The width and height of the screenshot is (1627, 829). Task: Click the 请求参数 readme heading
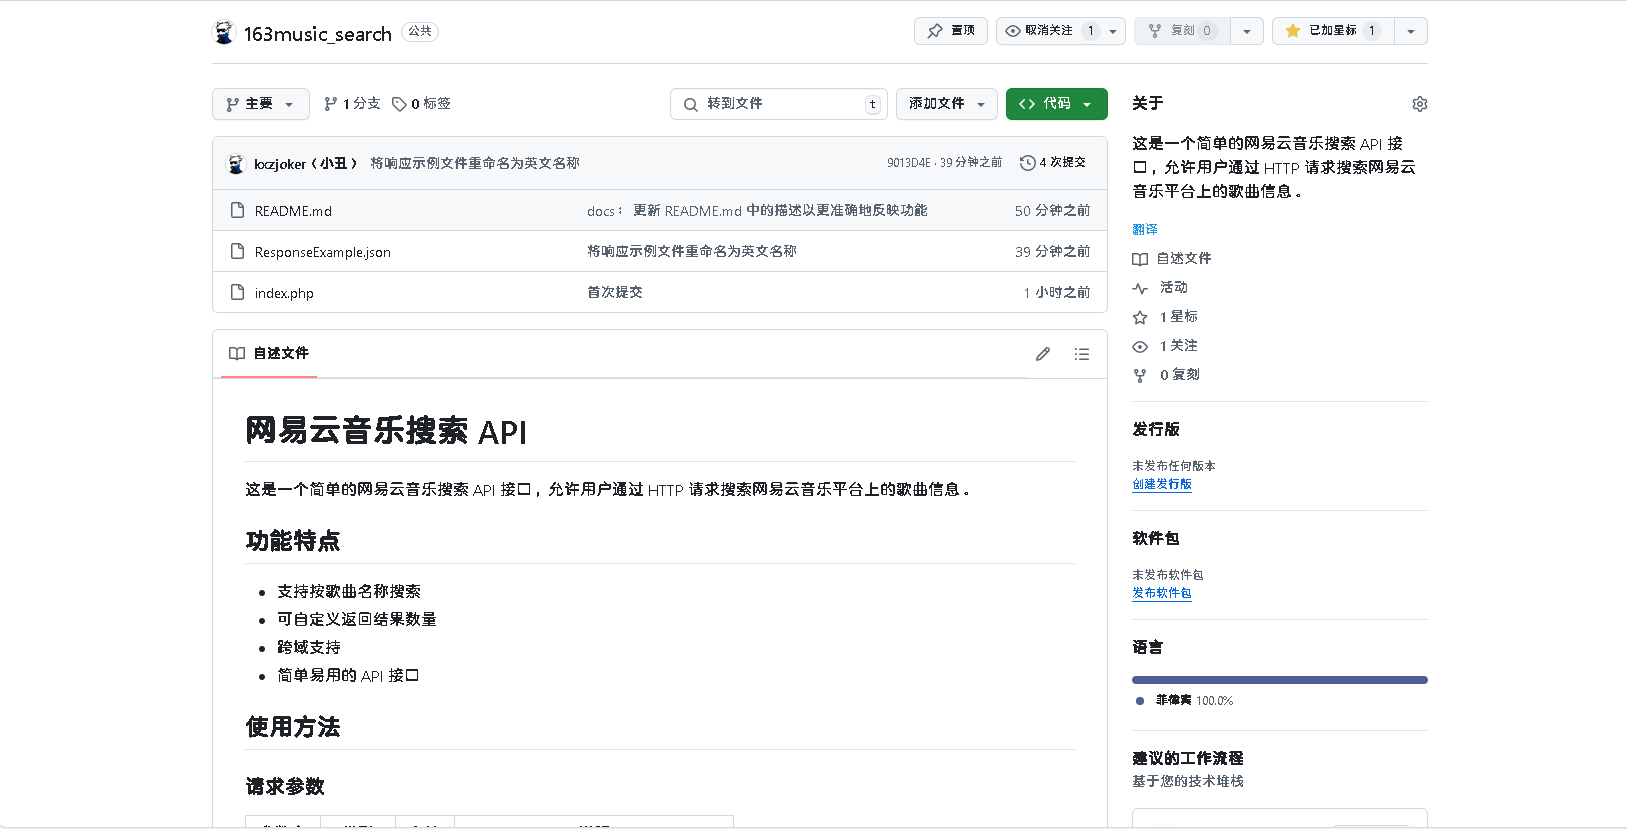point(285,787)
